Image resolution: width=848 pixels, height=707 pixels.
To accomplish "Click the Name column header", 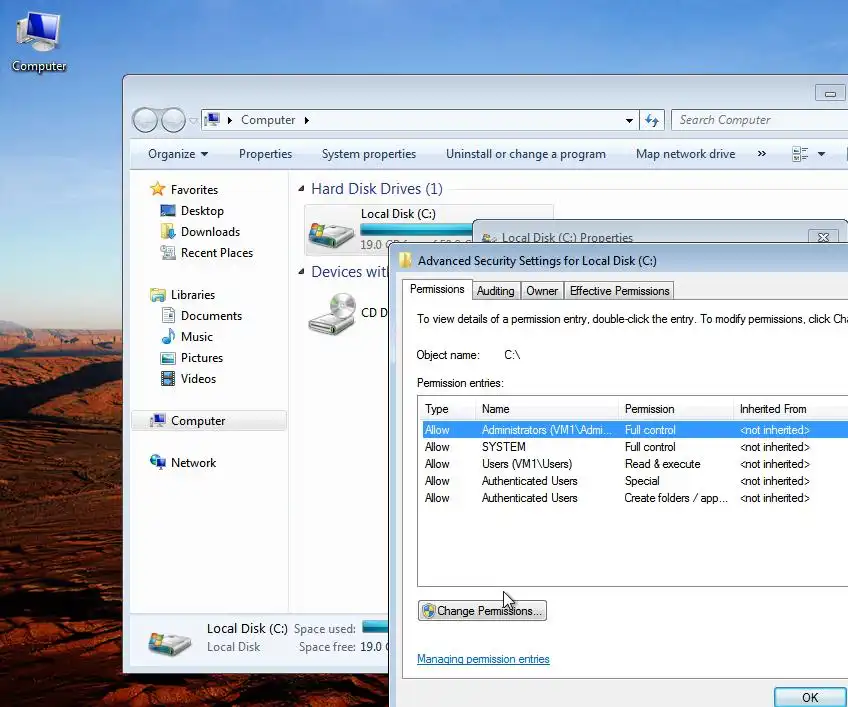I will tap(546, 409).
